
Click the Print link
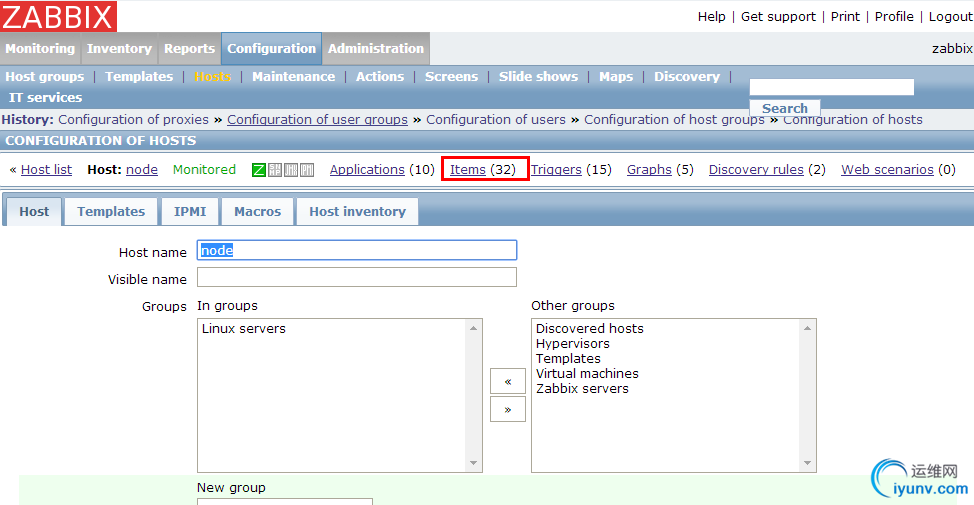pyautogui.click(x=845, y=17)
